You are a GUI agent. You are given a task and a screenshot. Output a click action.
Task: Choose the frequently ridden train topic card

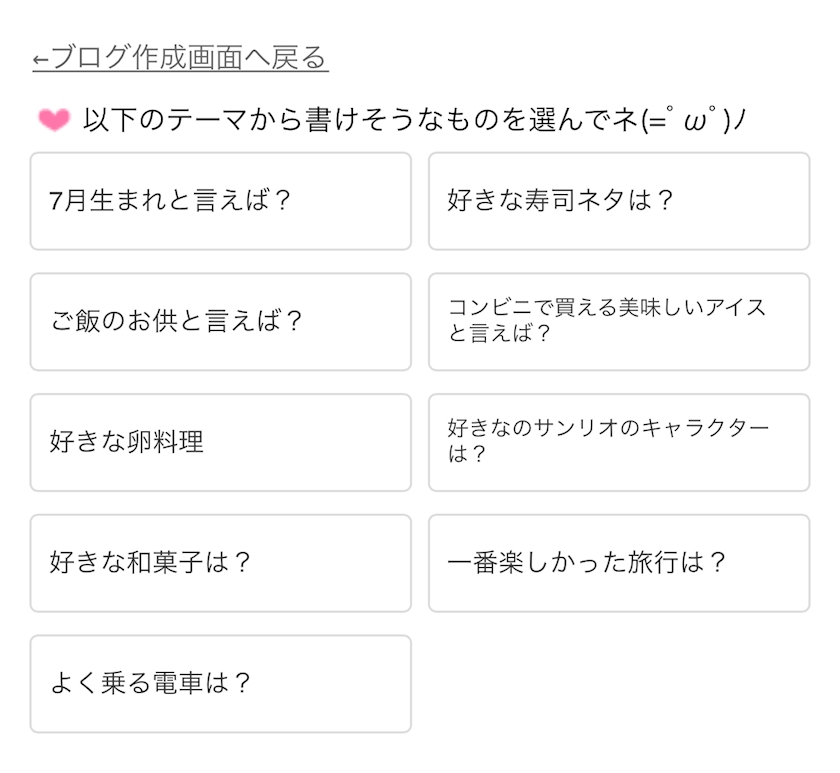[220, 684]
